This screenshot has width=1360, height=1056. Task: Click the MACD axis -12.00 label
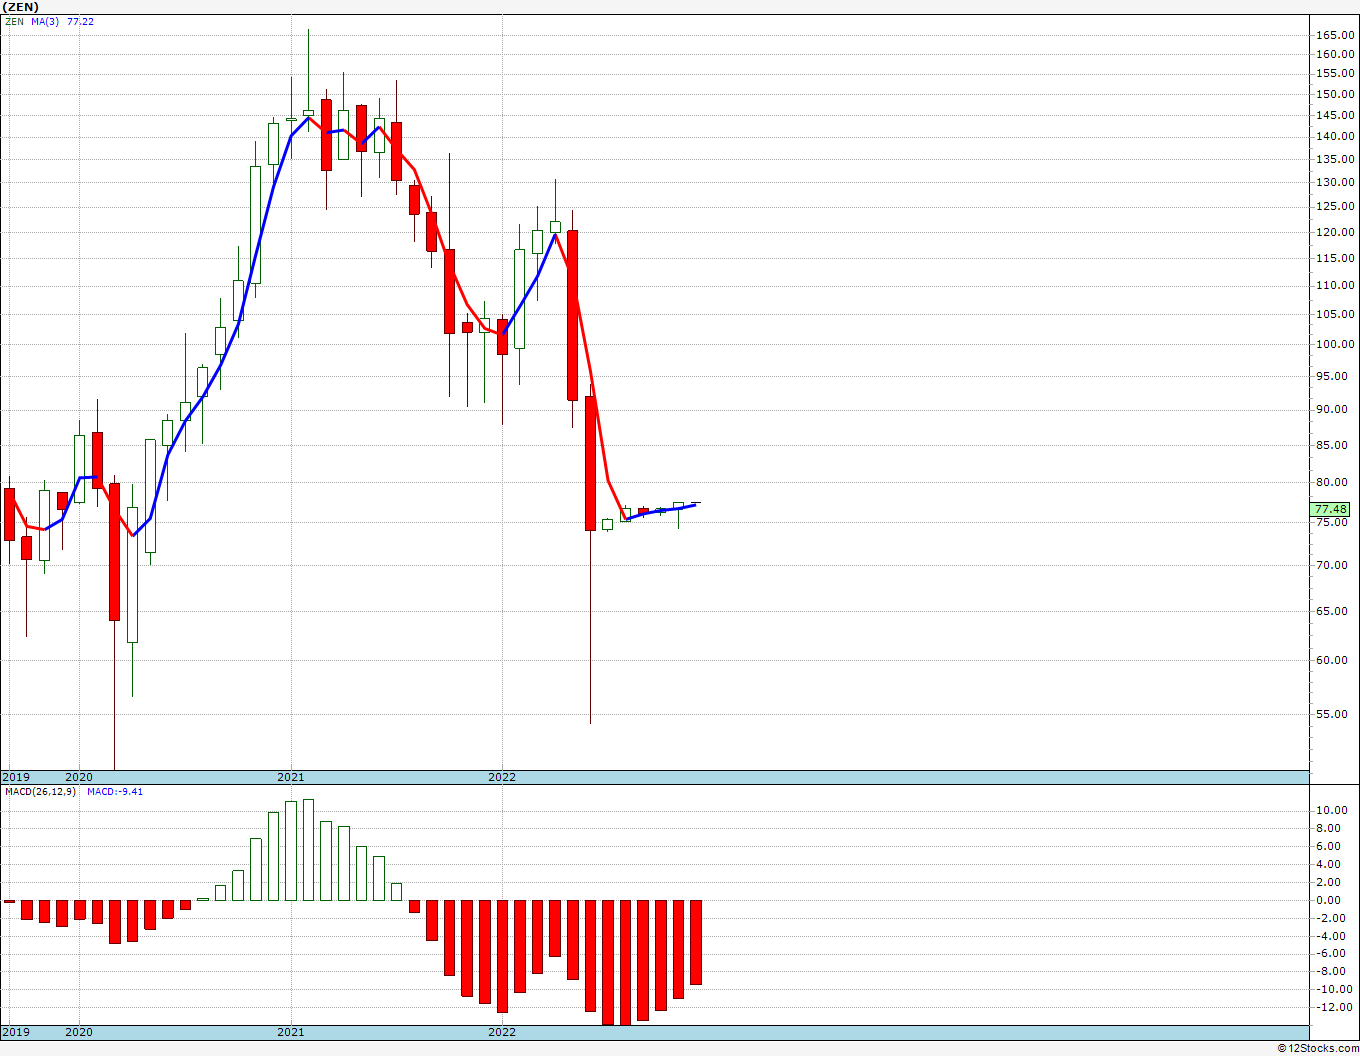coord(1335,1007)
